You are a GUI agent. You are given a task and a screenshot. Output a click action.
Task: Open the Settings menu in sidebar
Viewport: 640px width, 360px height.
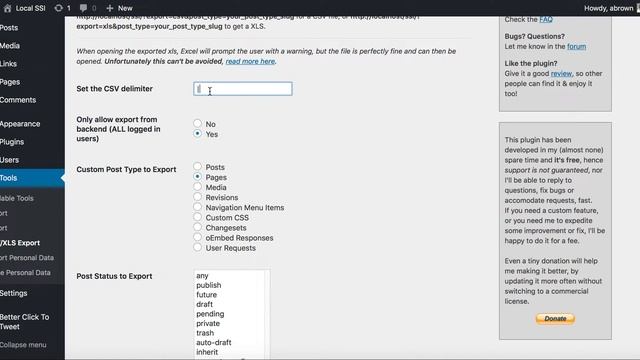[13, 293]
